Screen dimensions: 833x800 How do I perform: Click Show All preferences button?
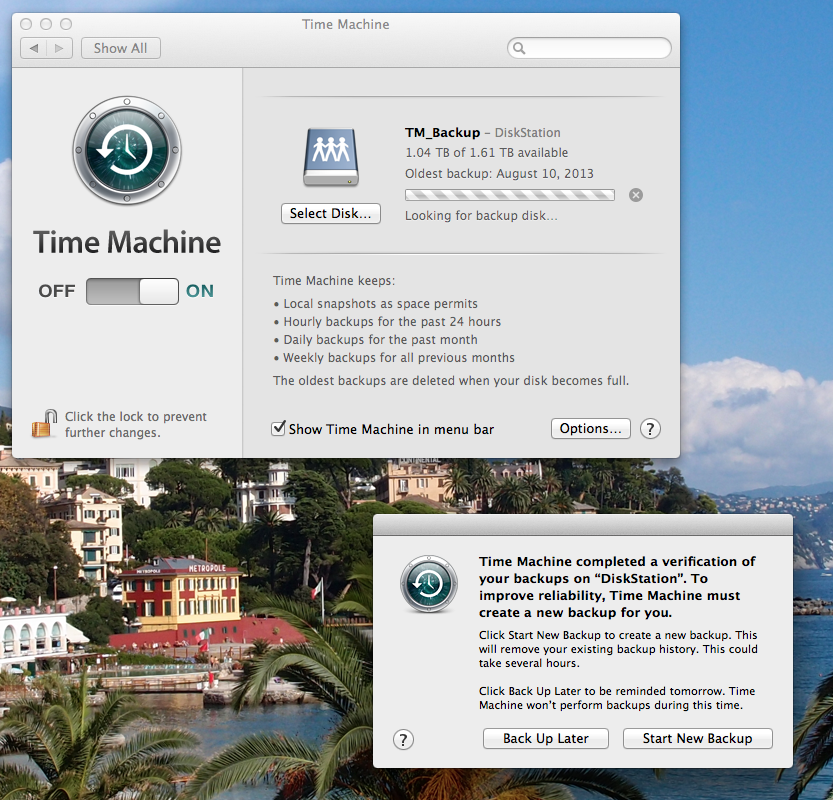pos(120,48)
